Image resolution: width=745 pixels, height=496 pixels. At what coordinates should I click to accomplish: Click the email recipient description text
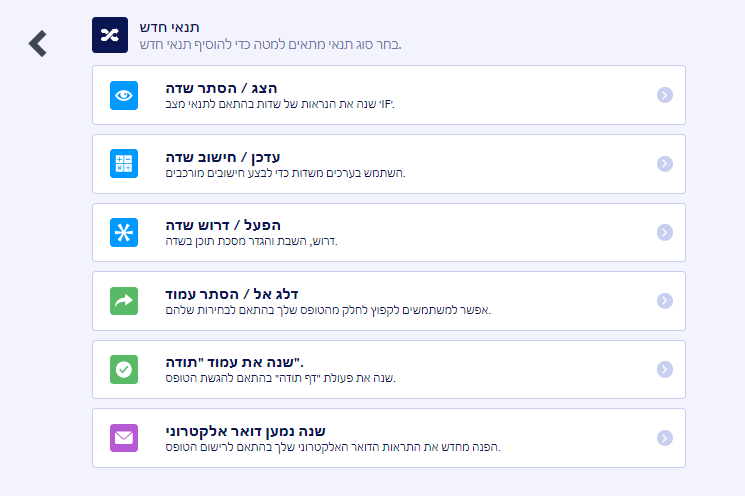(332, 446)
